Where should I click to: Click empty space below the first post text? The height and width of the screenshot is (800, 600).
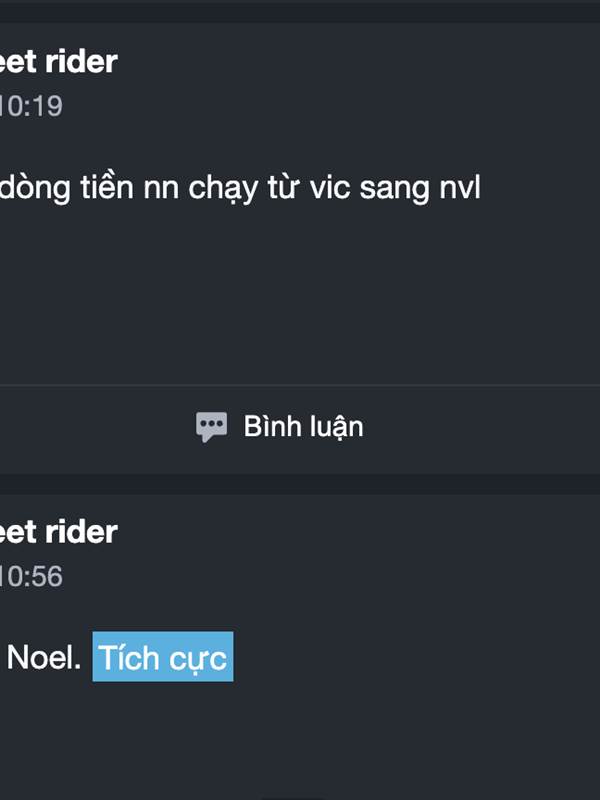300,290
